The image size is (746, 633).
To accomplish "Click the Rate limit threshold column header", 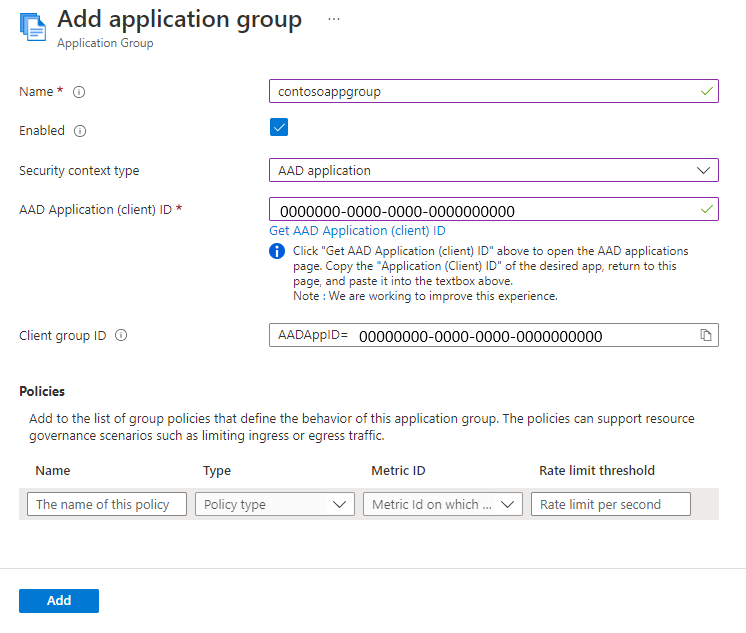I will (x=597, y=470).
